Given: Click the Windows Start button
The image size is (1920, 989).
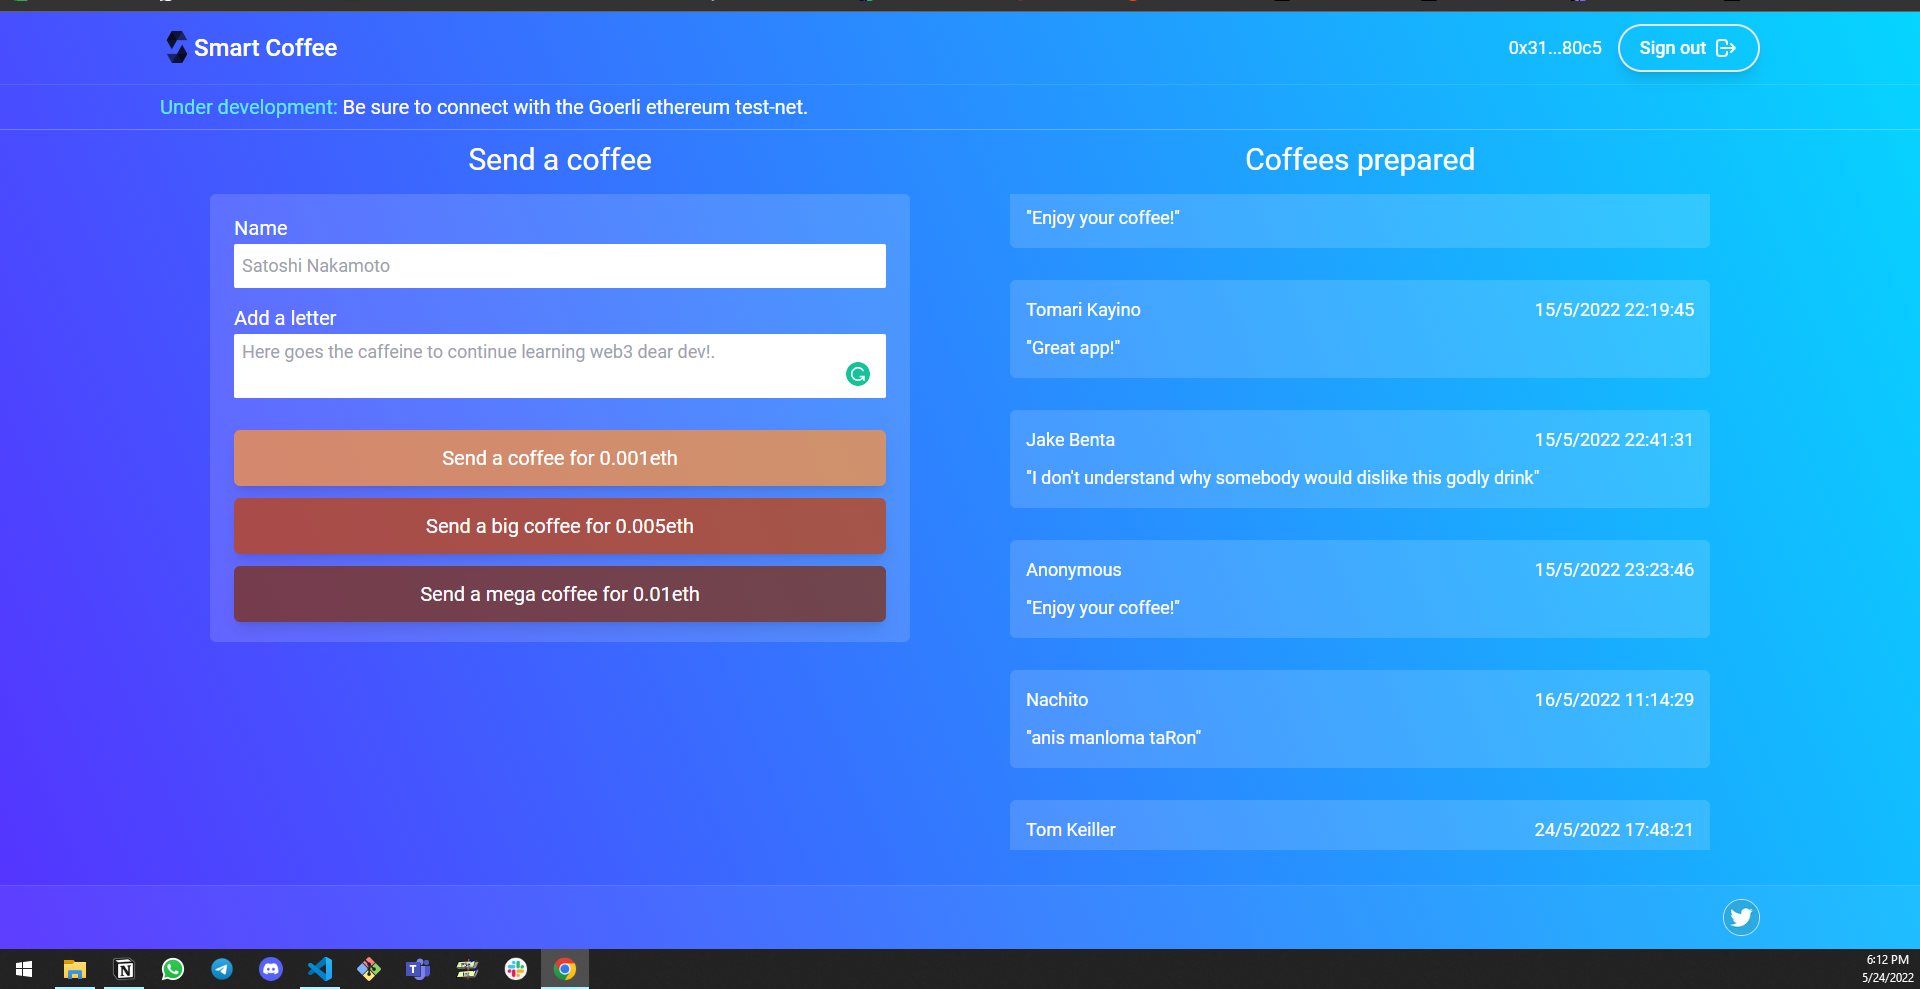Looking at the screenshot, I should (23, 968).
